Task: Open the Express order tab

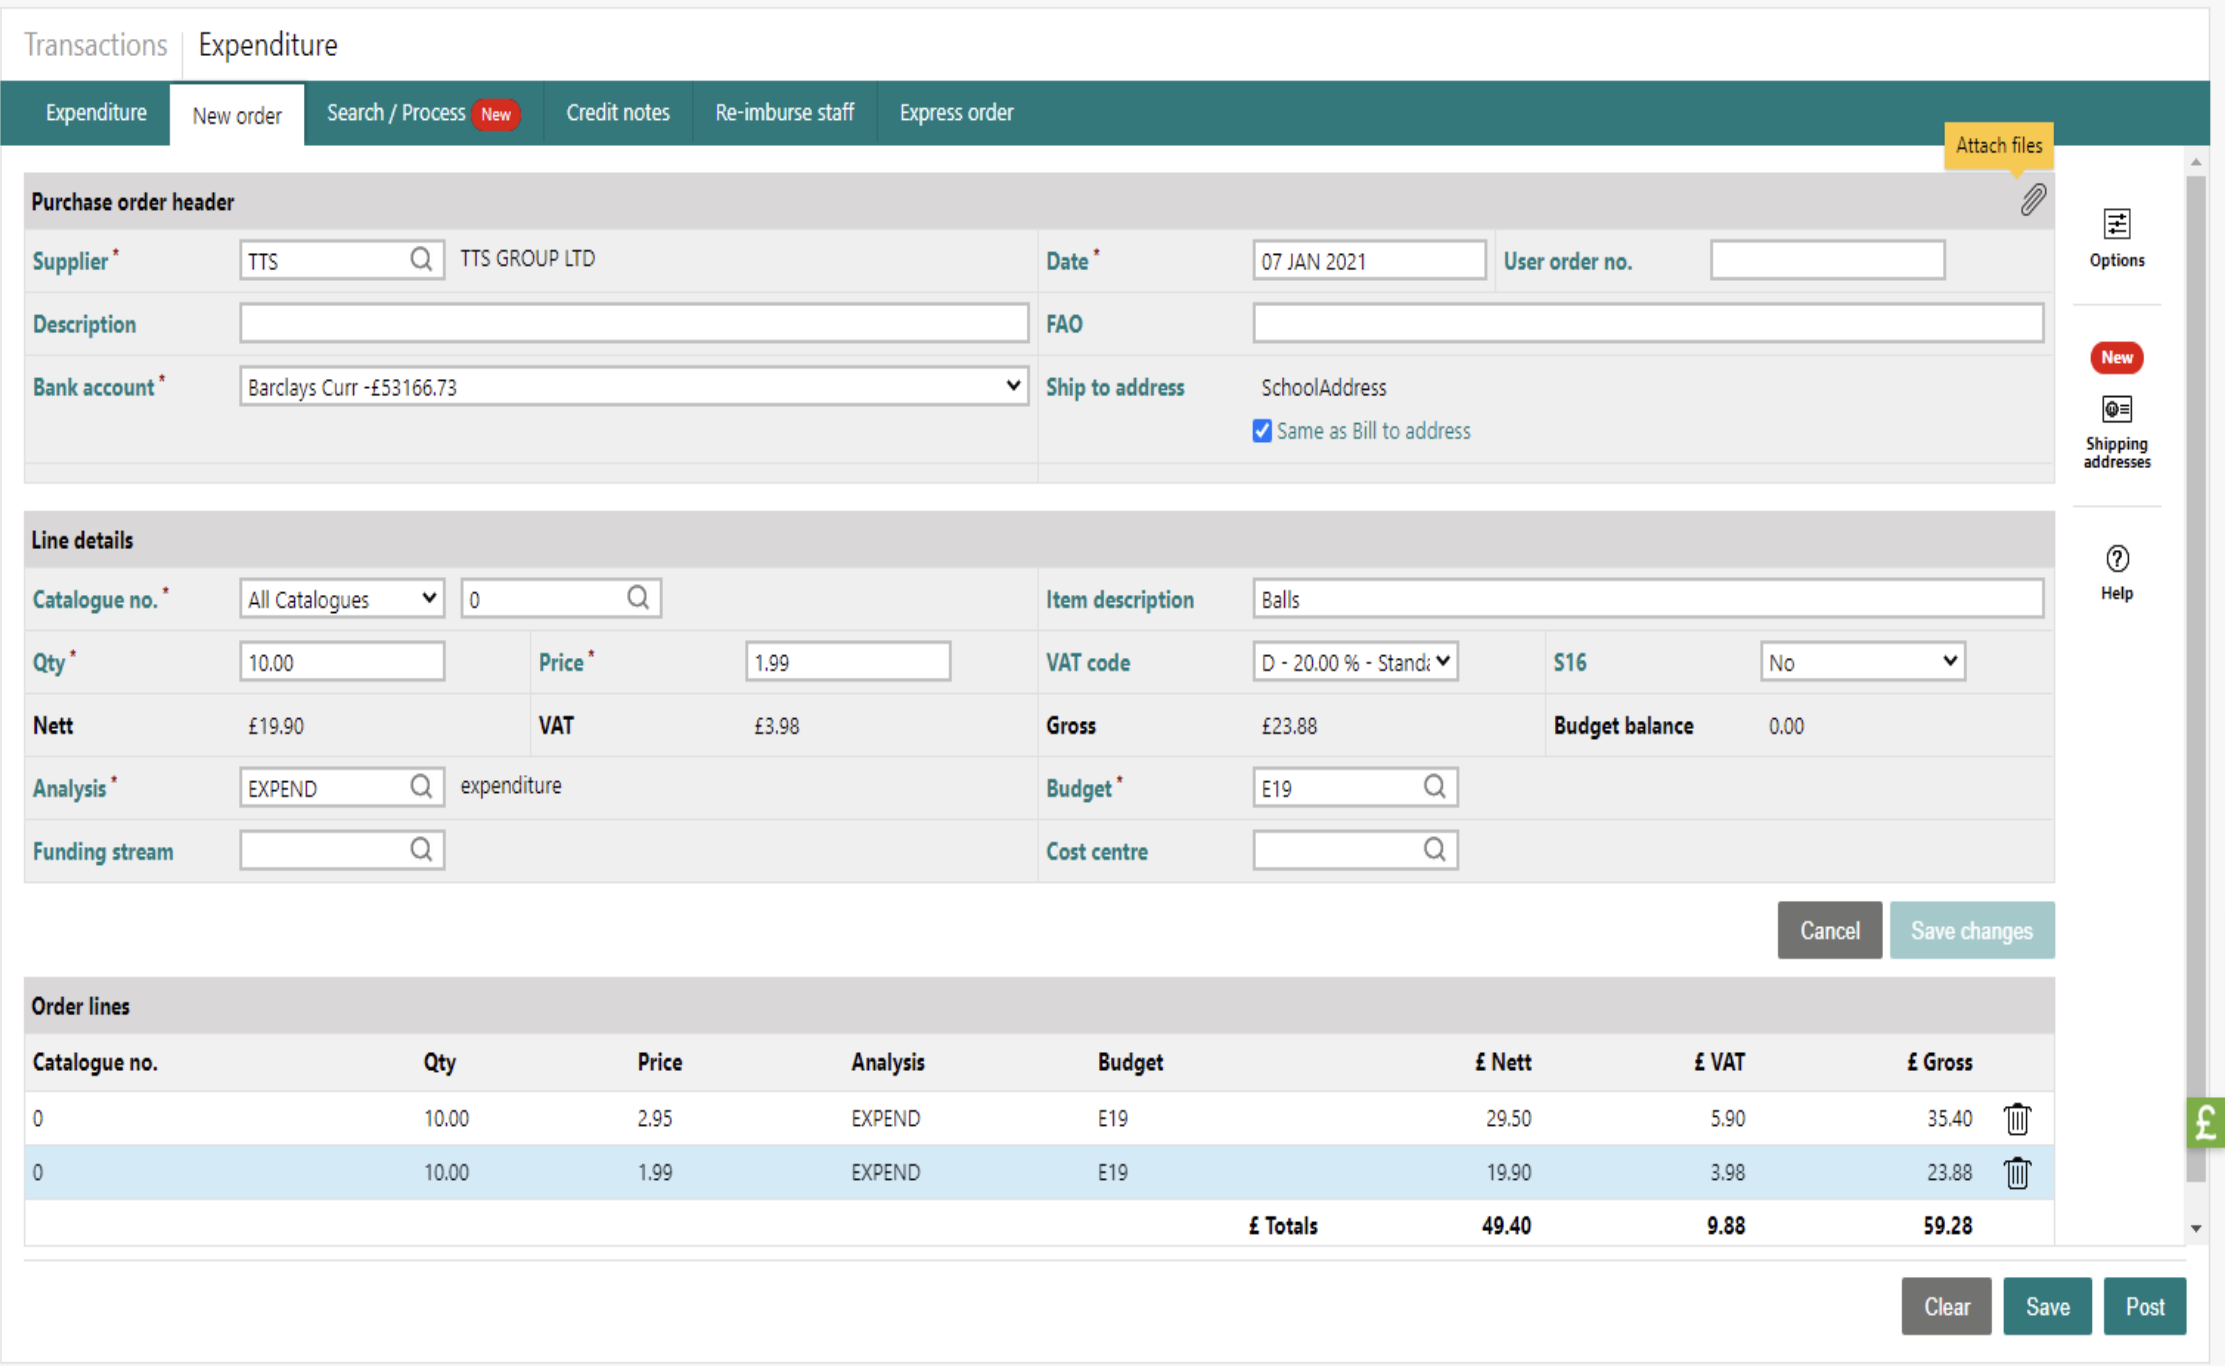Action: (x=956, y=113)
